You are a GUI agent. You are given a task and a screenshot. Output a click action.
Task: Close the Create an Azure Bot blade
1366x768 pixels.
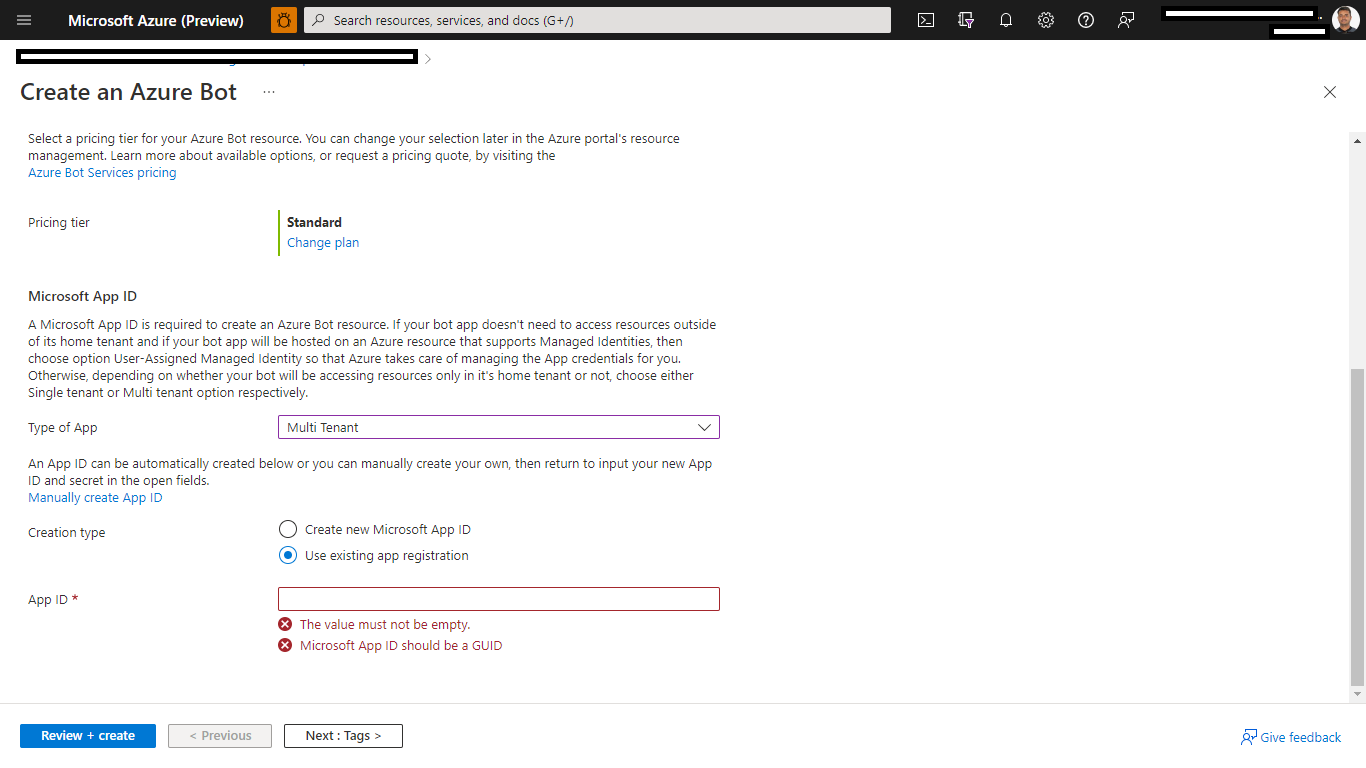(1330, 92)
